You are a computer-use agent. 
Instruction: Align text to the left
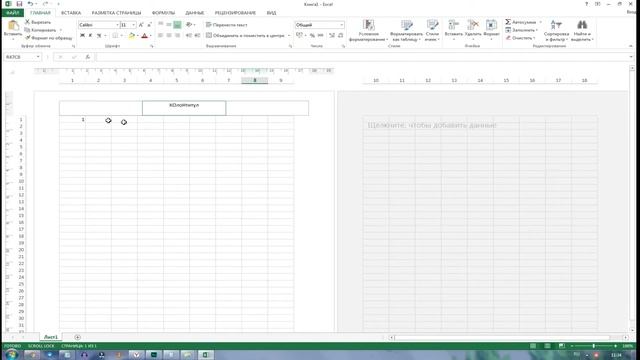click(160, 36)
